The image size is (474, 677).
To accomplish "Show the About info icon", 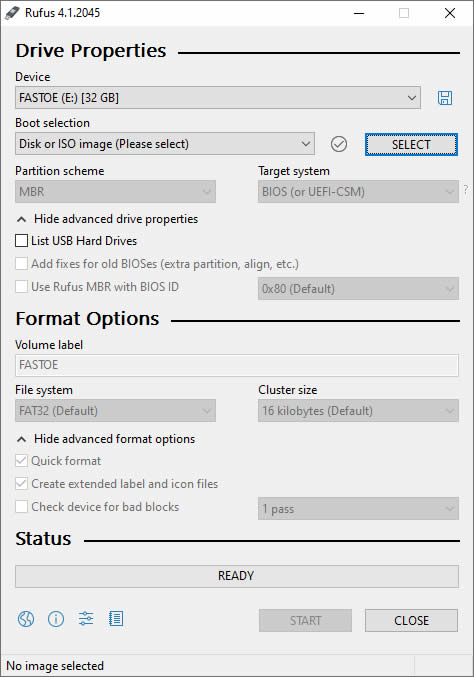I will coord(56,619).
